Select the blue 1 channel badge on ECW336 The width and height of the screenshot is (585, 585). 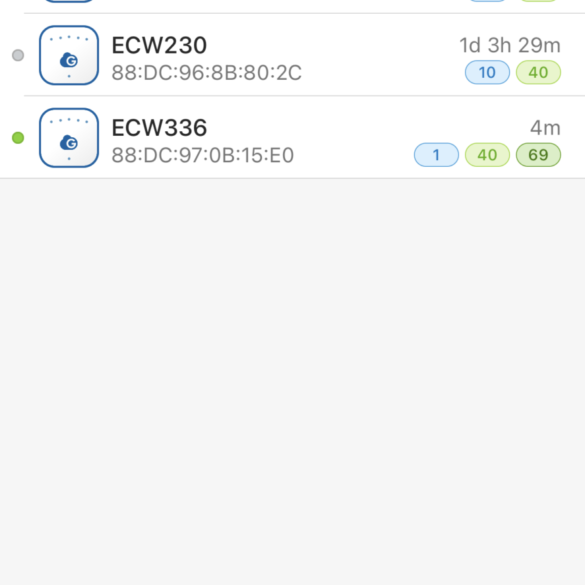[437, 155]
